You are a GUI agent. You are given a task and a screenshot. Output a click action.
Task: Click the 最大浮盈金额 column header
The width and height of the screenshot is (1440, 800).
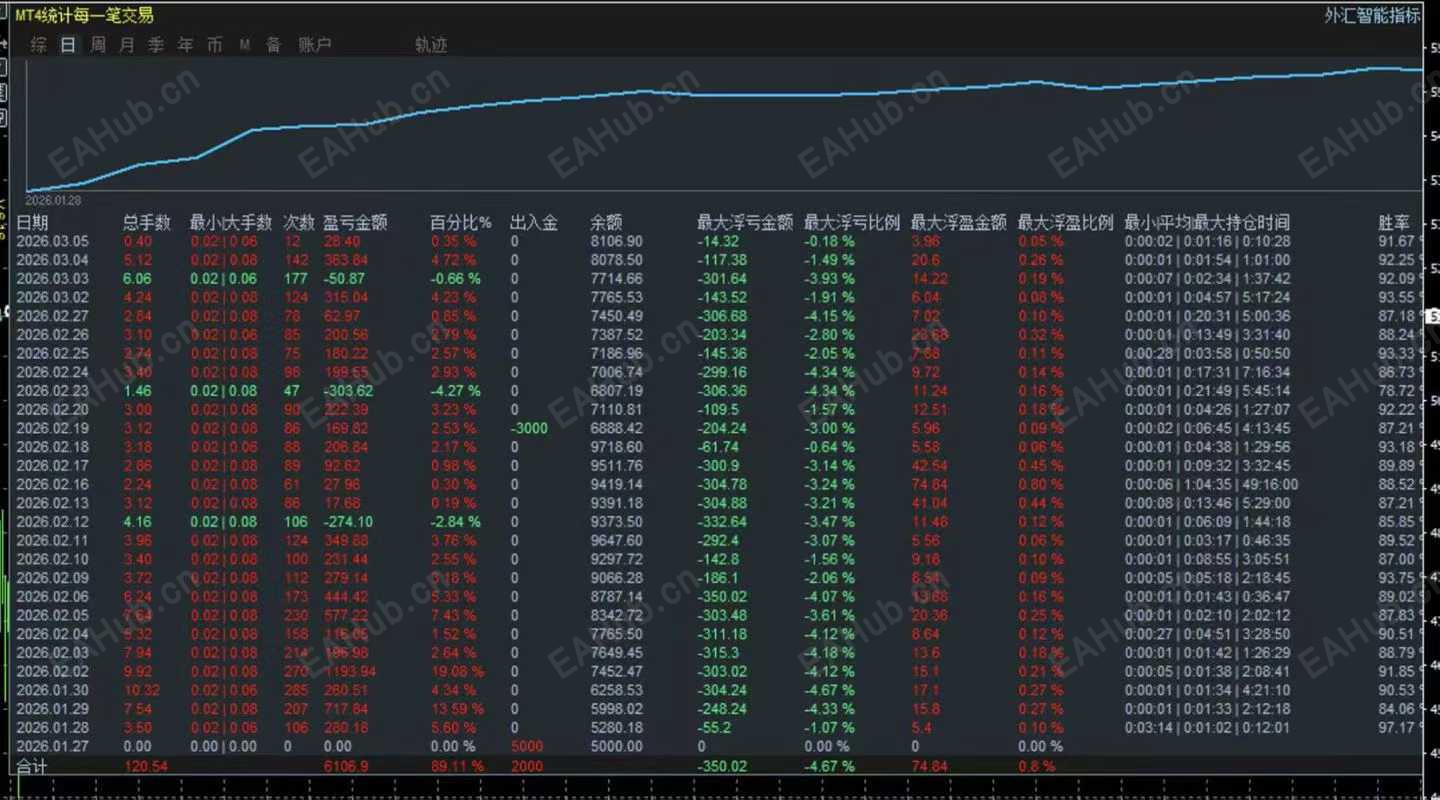(x=959, y=222)
